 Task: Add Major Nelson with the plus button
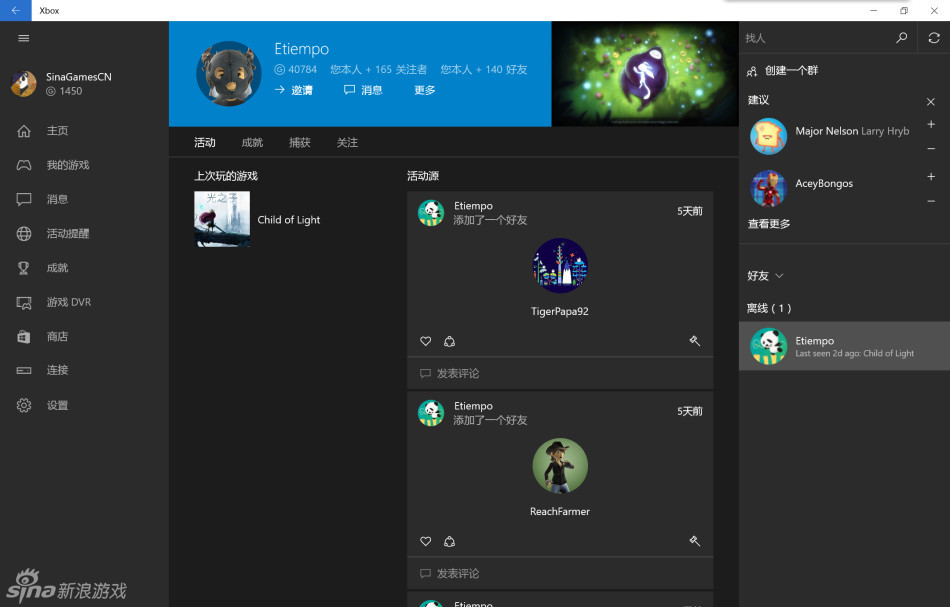coord(931,125)
